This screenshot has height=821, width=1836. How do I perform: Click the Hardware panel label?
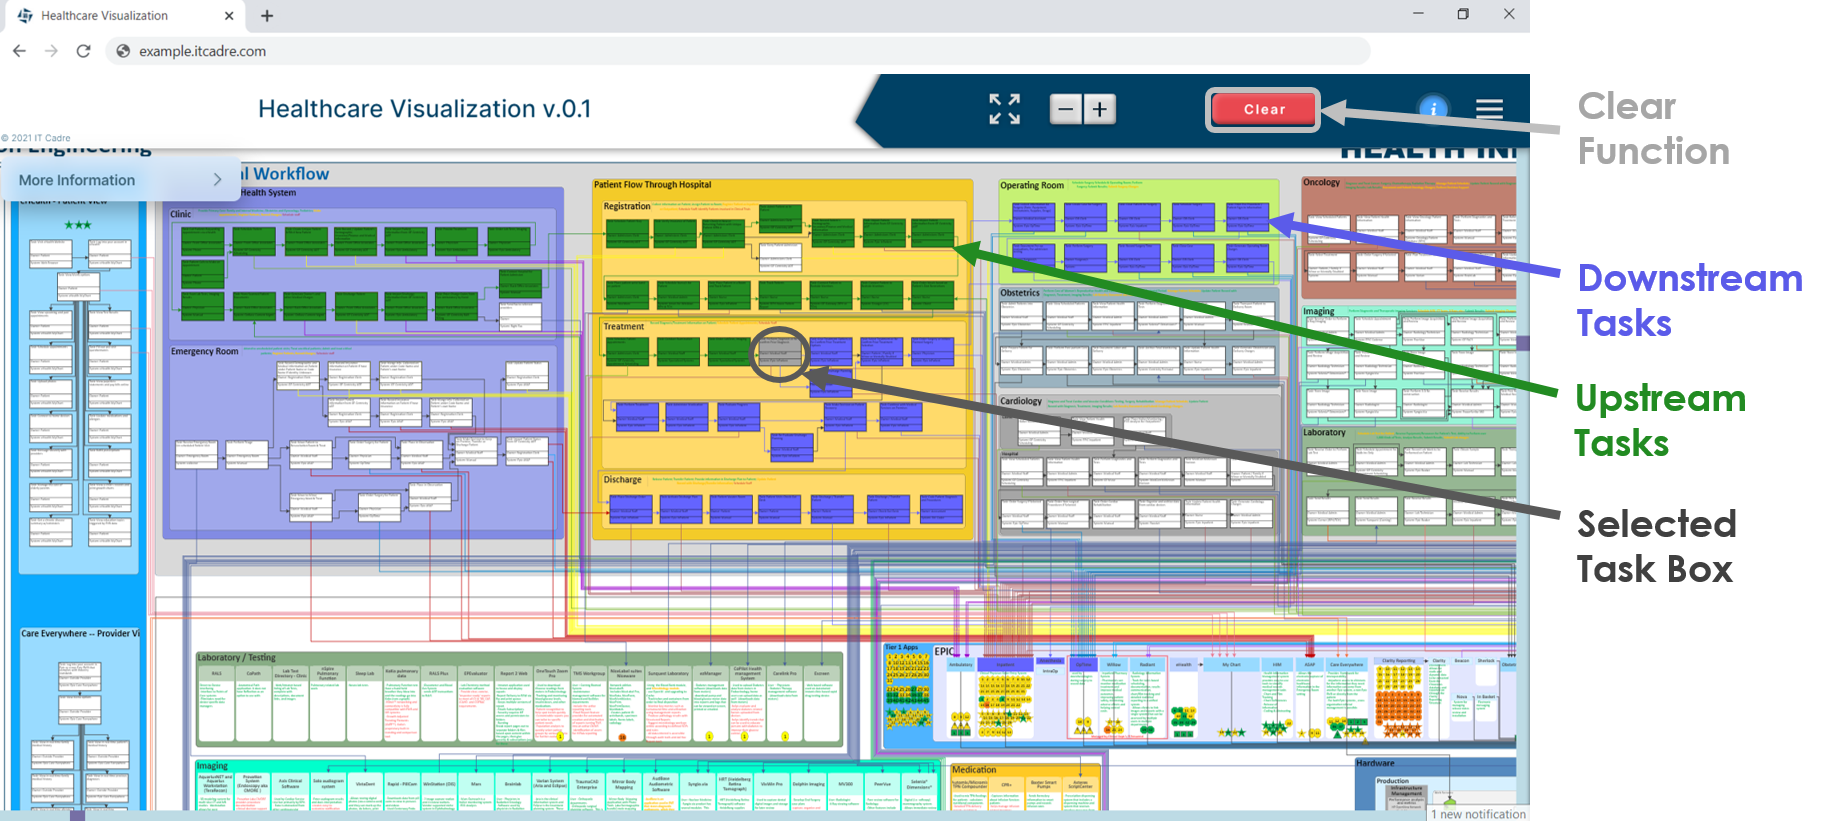(x=1375, y=763)
